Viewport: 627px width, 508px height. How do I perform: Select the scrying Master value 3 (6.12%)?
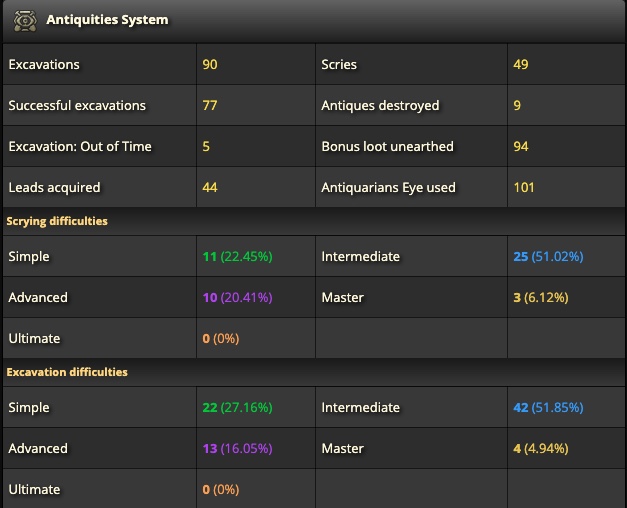pos(541,298)
